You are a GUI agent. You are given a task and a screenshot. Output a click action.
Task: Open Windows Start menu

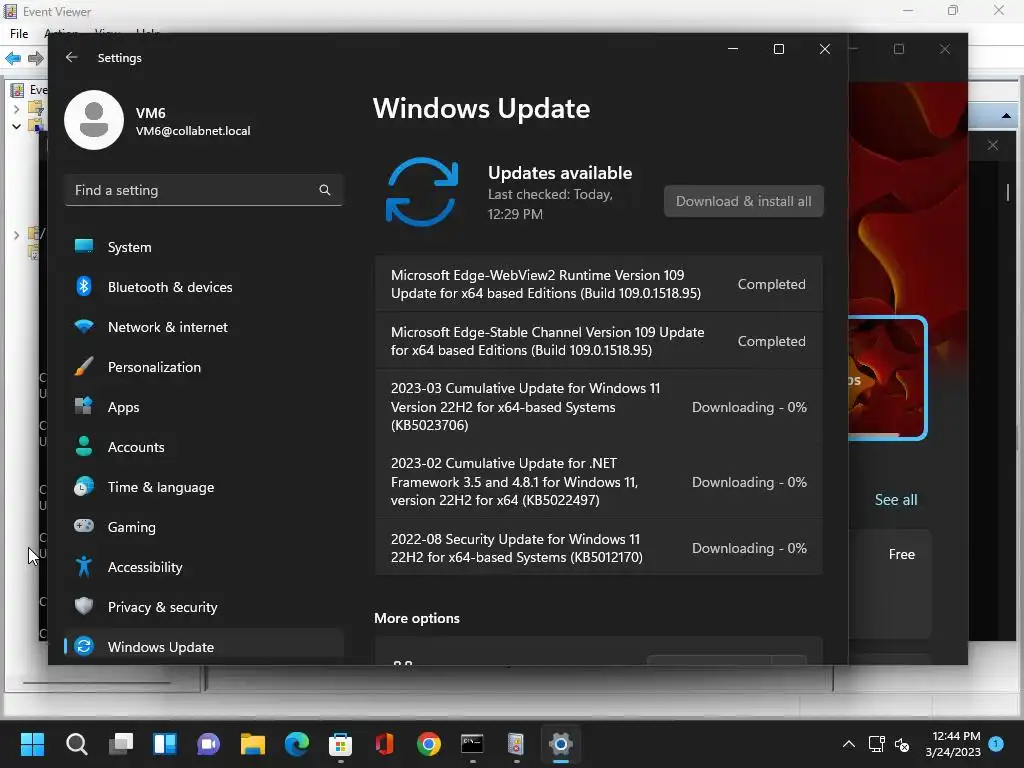32,744
